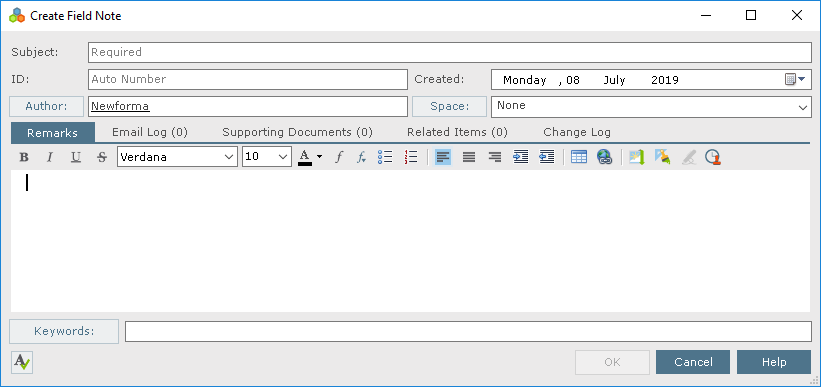Click the Subject required field
Screen dimensions: 821x387
[450, 52]
